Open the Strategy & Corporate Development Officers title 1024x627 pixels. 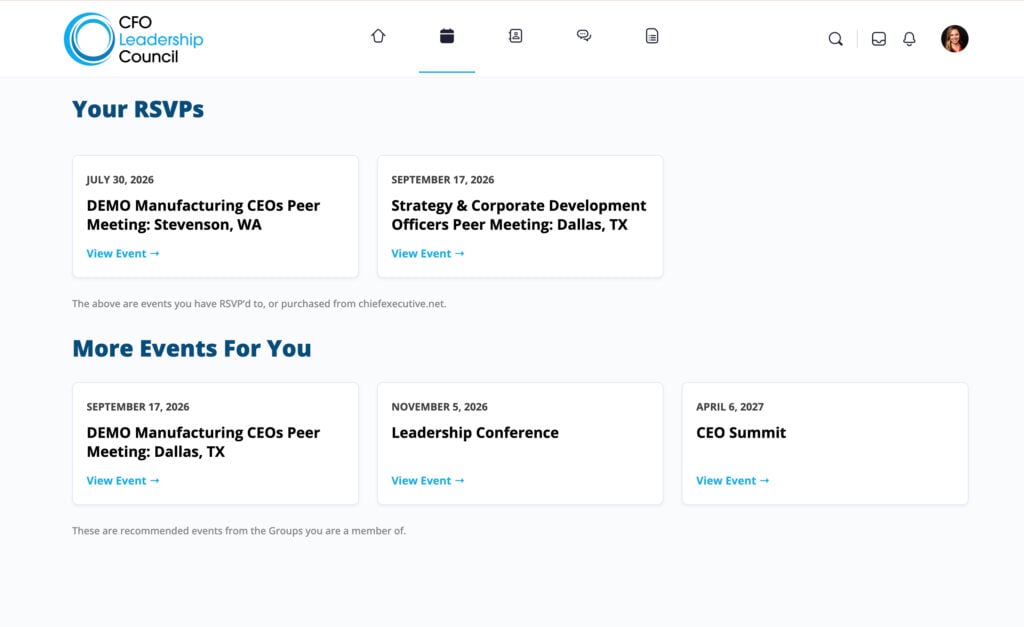coord(519,215)
